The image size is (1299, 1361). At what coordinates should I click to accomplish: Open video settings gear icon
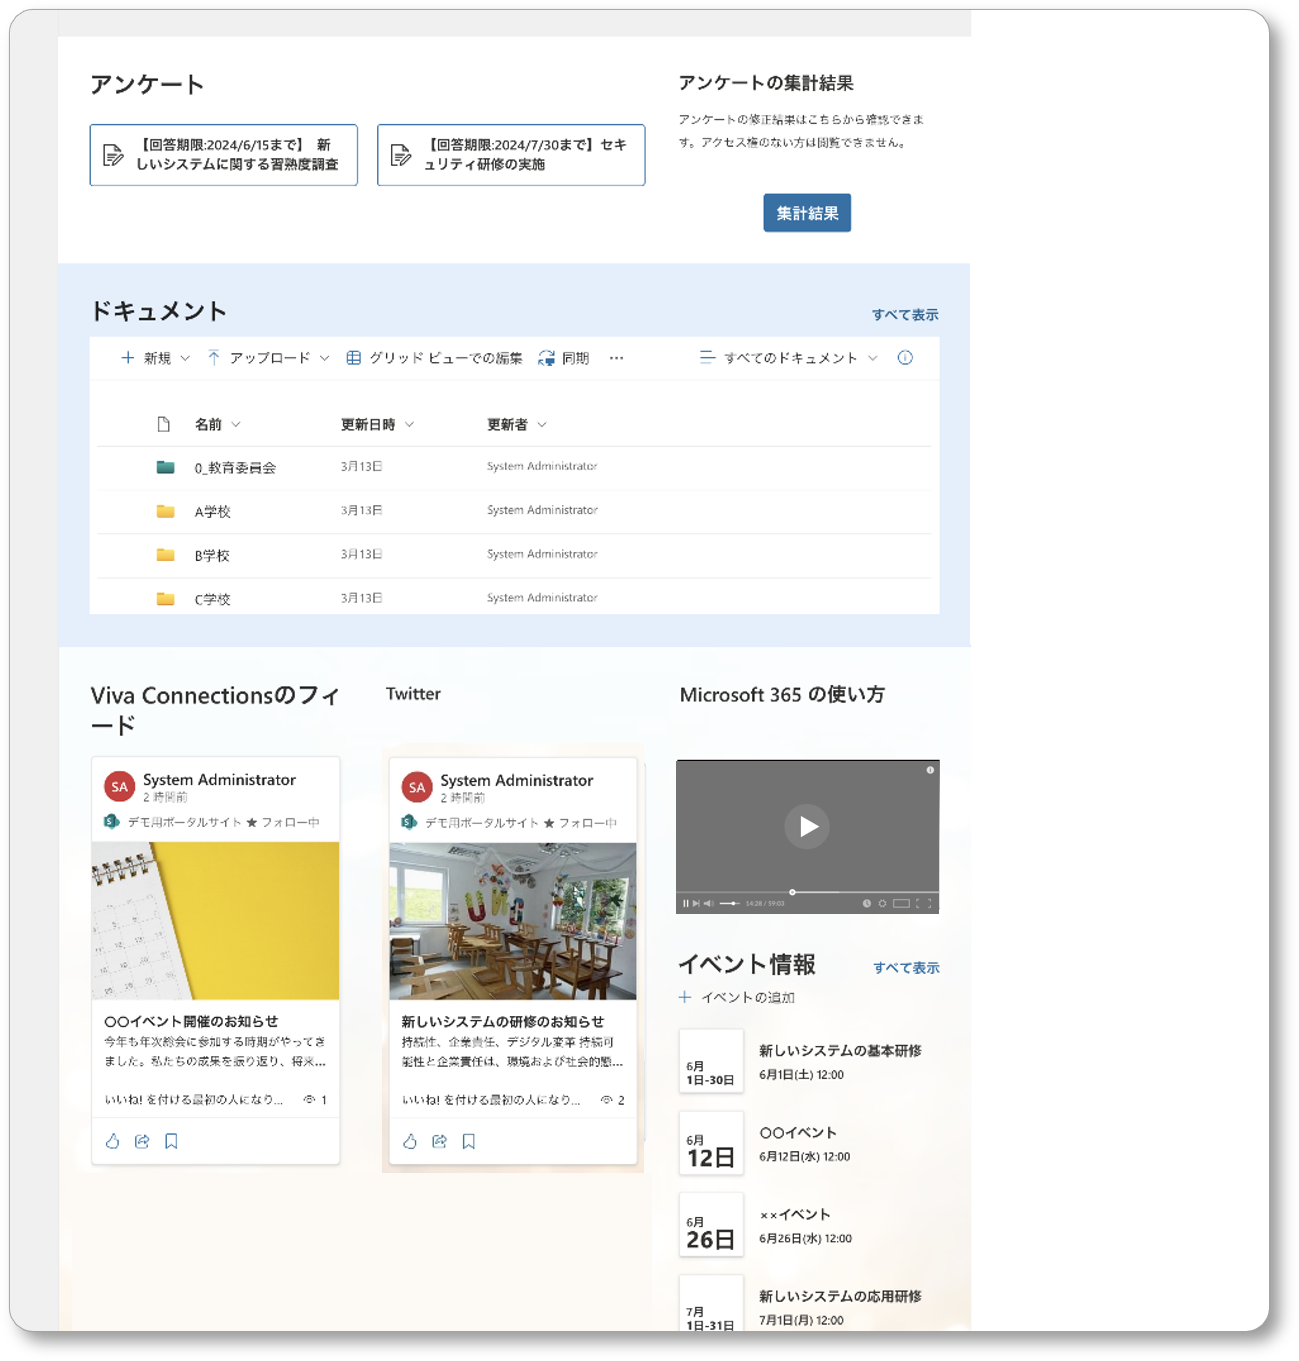[x=882, y=904]
